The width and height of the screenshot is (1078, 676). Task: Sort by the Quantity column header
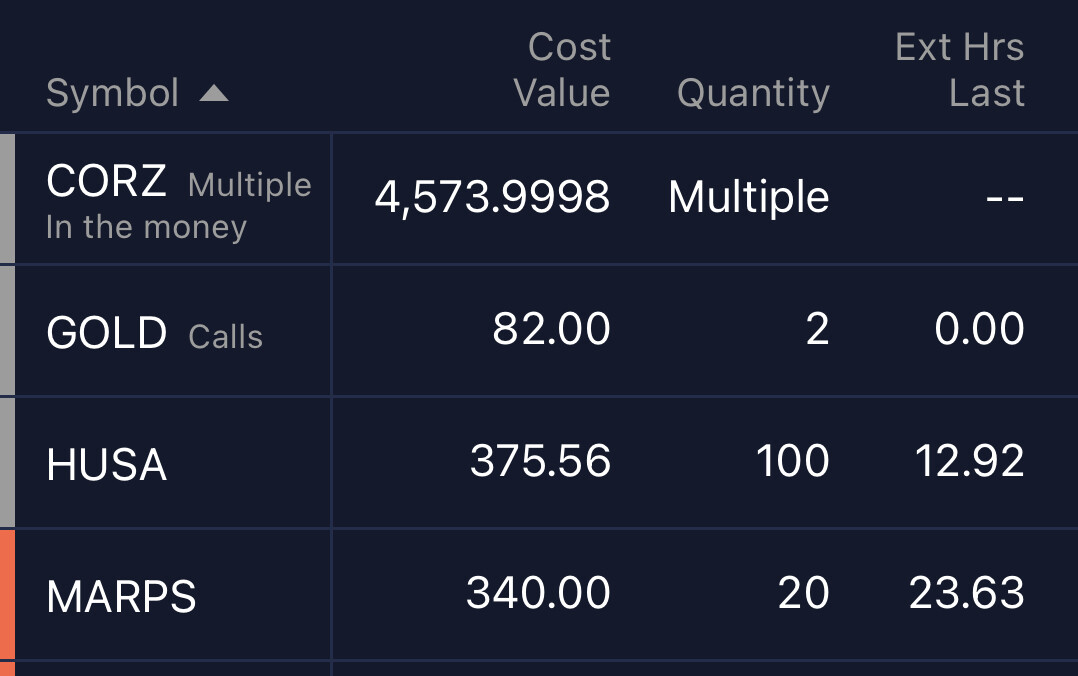[x=754, y=93]
